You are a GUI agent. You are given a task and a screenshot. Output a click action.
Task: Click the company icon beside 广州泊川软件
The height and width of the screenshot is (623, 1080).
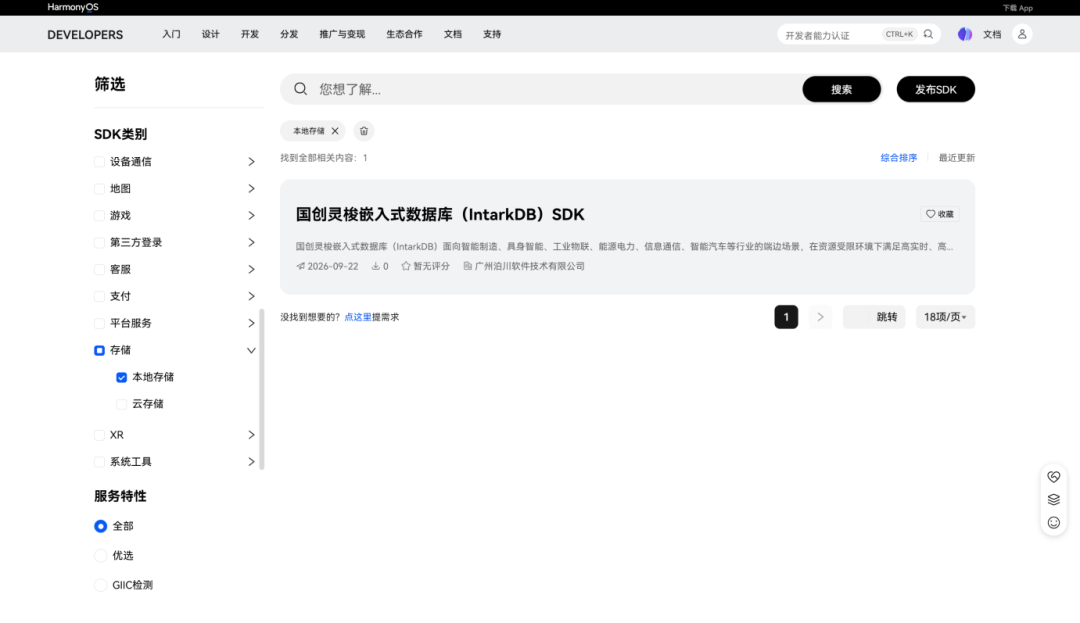tap(468, 266)
